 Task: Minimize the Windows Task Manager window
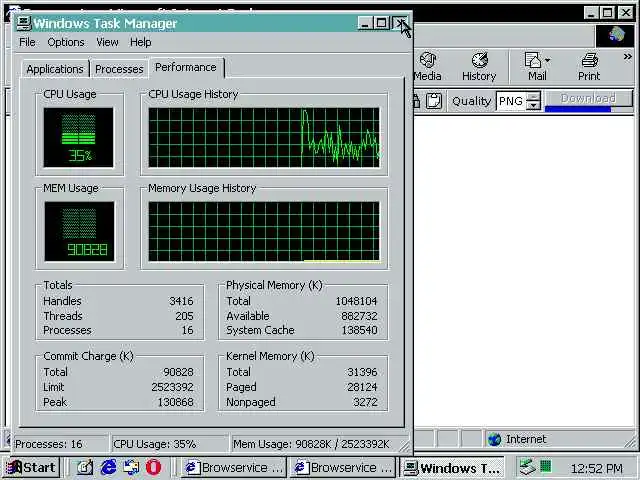point(365,23)
